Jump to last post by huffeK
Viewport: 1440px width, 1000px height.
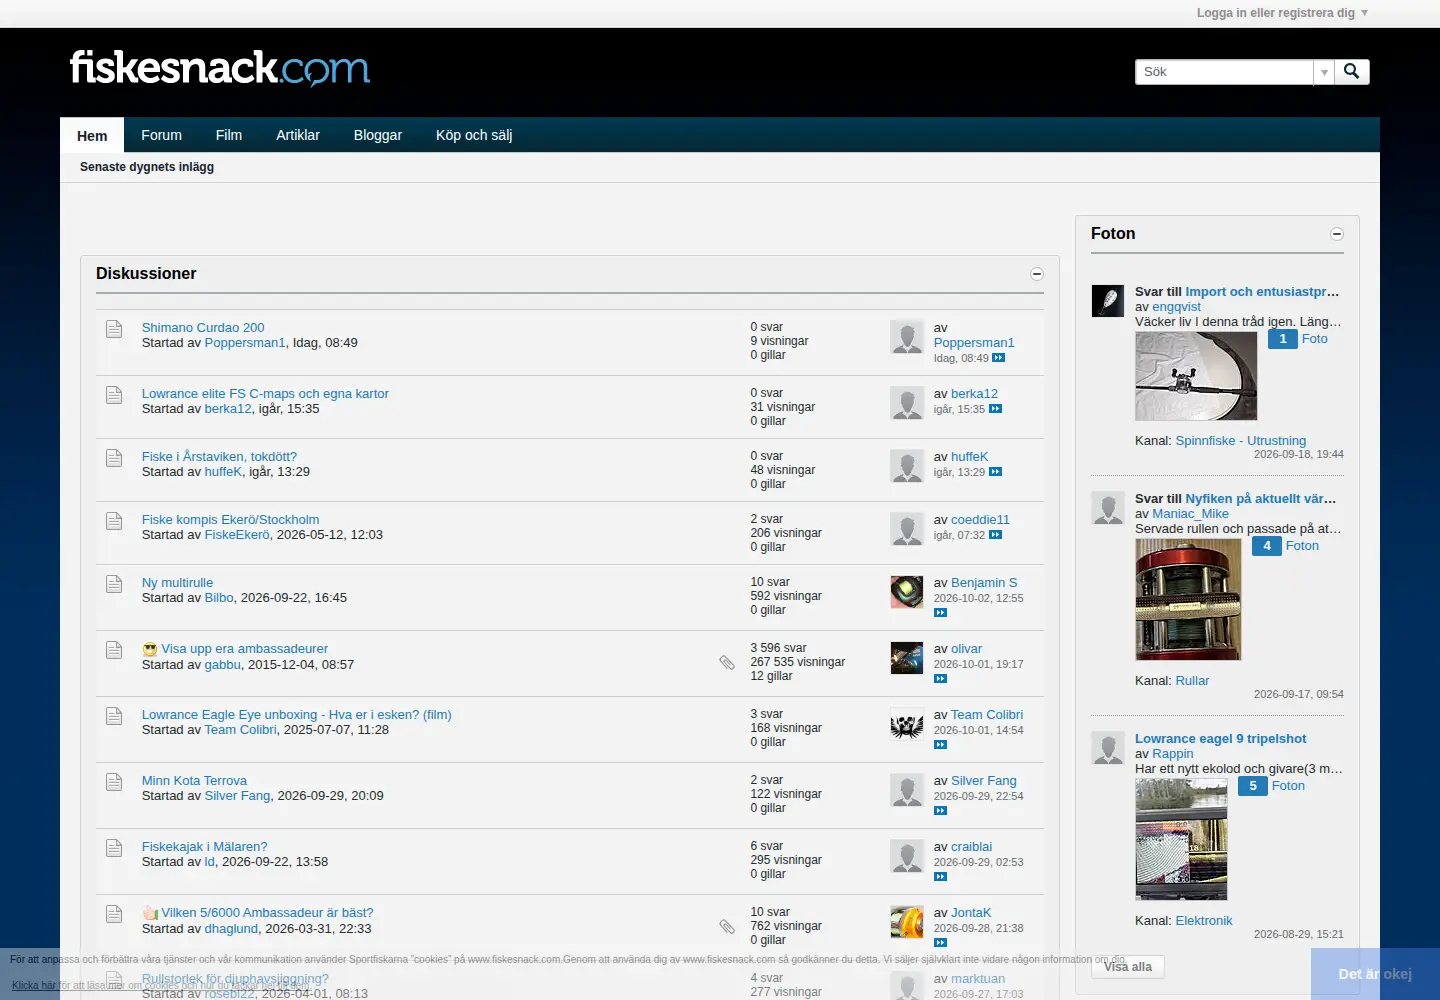pyautogui.click(x=996, y=472)
